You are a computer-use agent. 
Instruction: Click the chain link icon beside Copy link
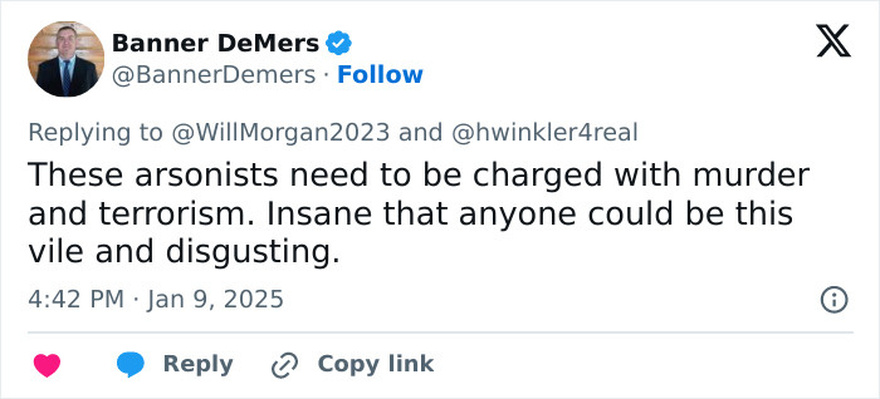point(285,365)
